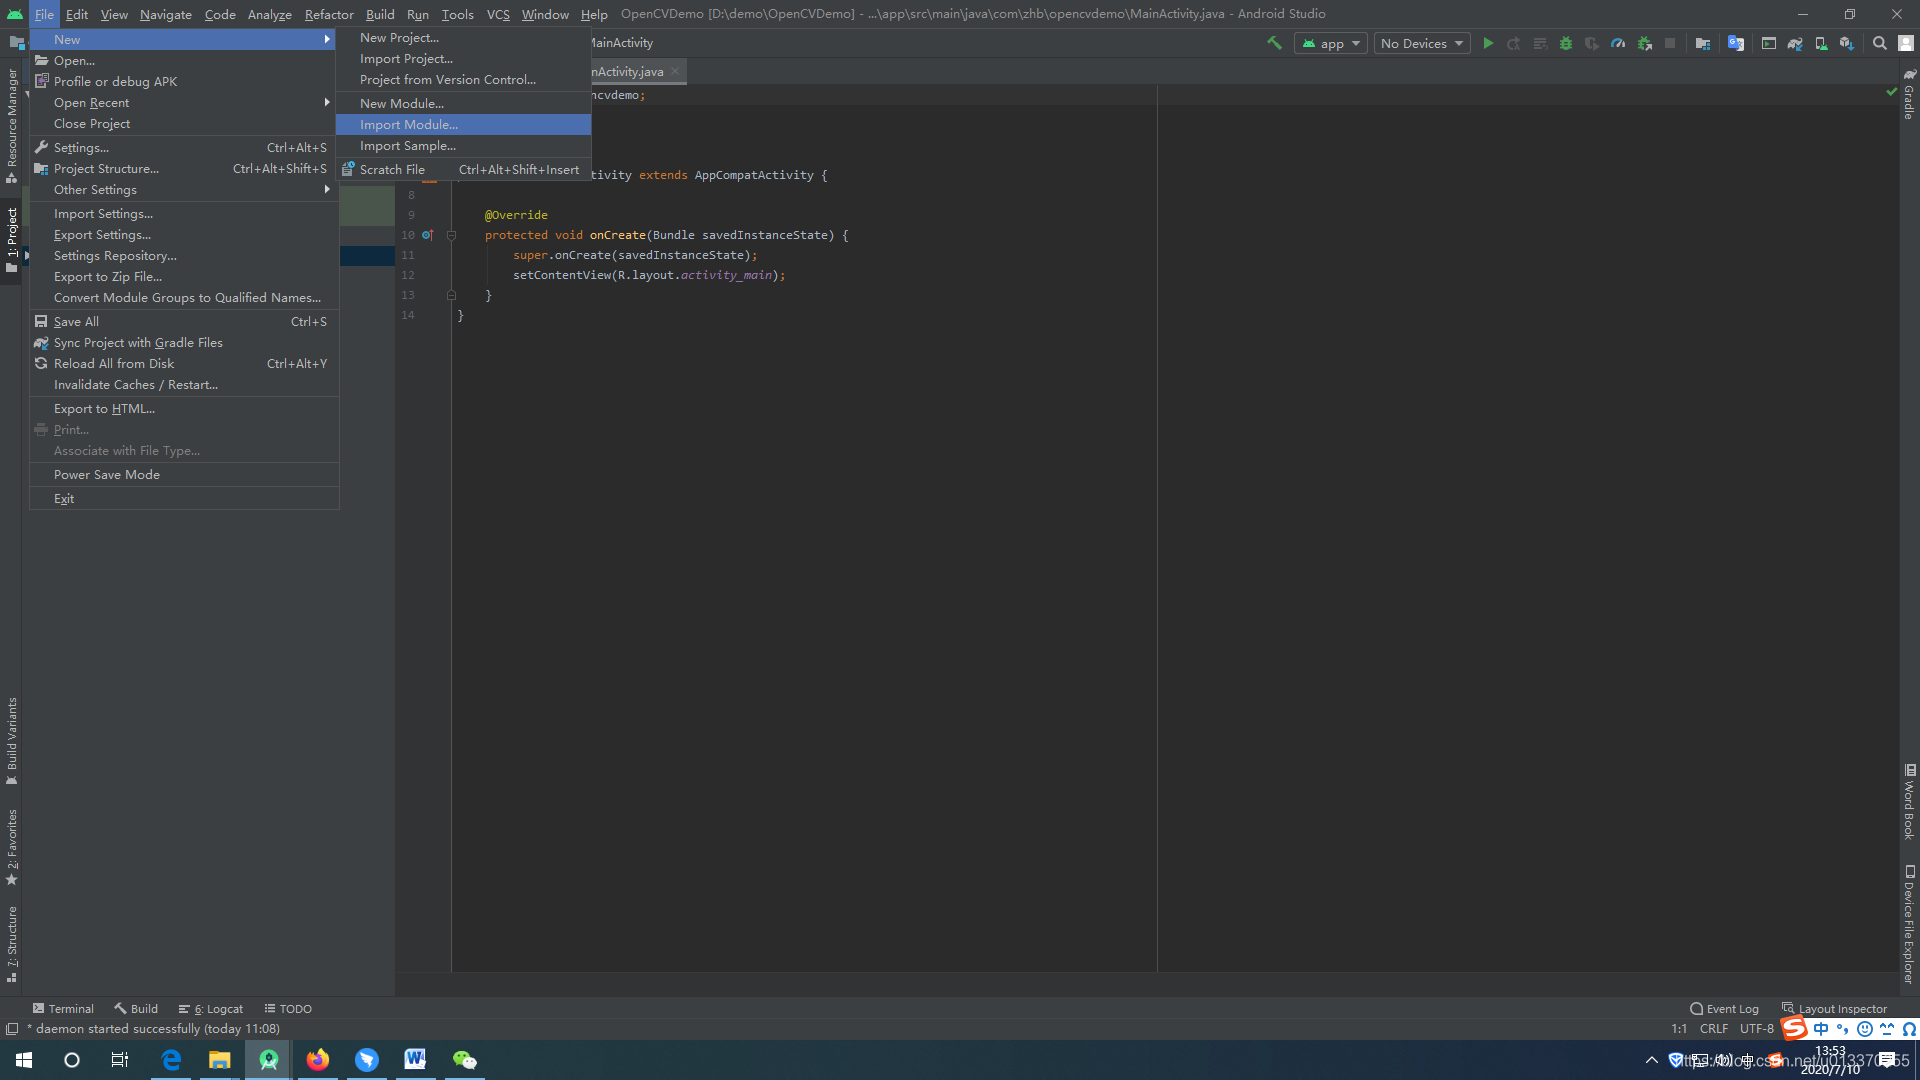This screenshot has height=1080, width=1920.
Task: Open the No Devices dropdown
Action: 1421,43
